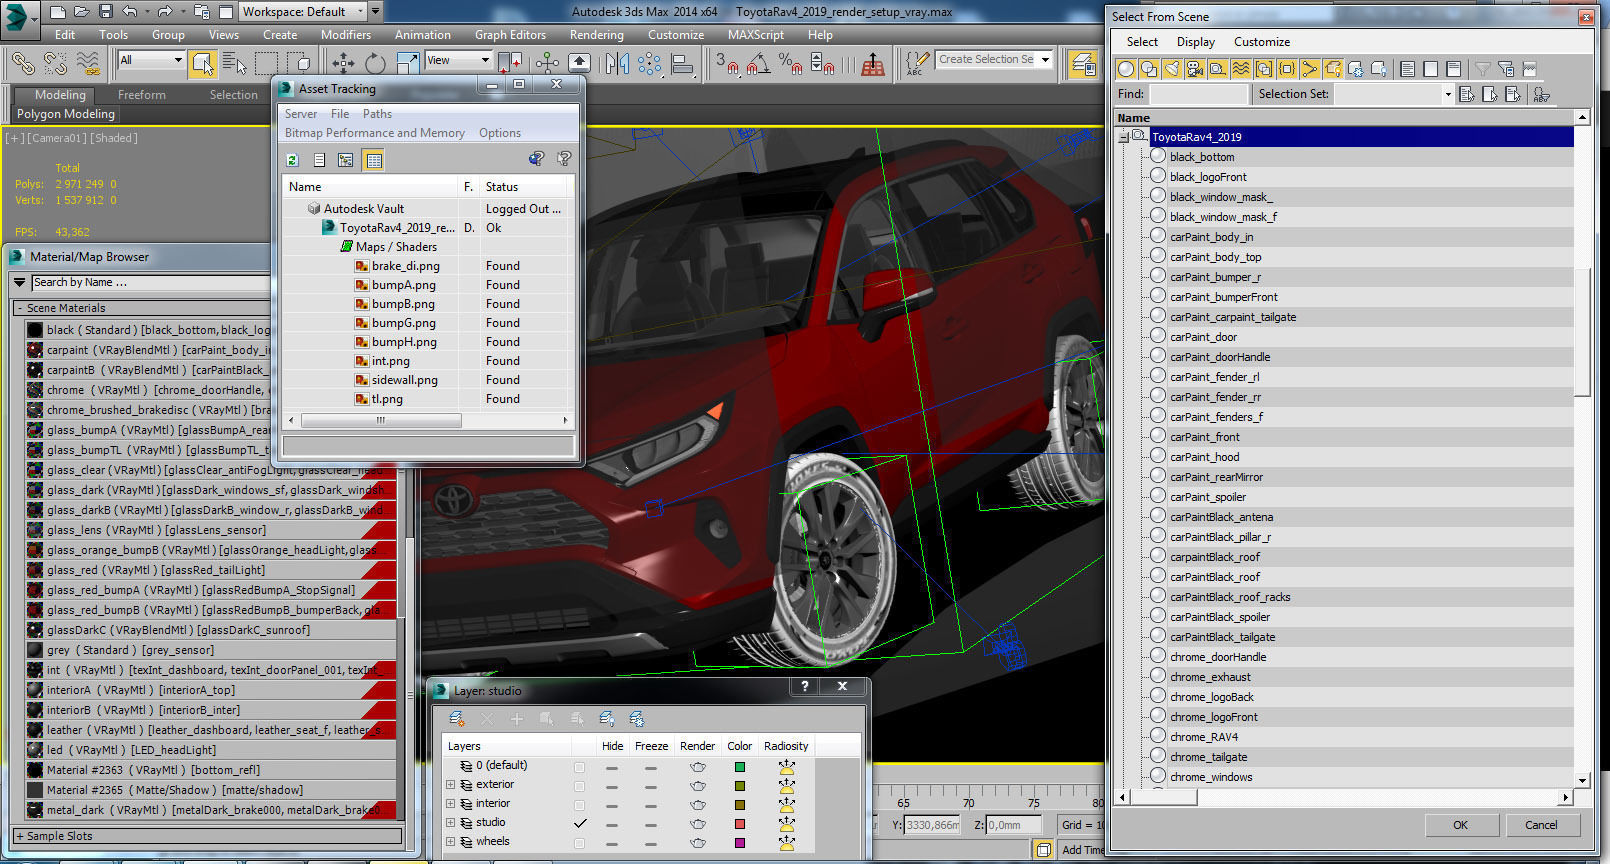Click the Save File icon in title bar
This screenshot has width=1610, height=864.
[x=106, y=12]
